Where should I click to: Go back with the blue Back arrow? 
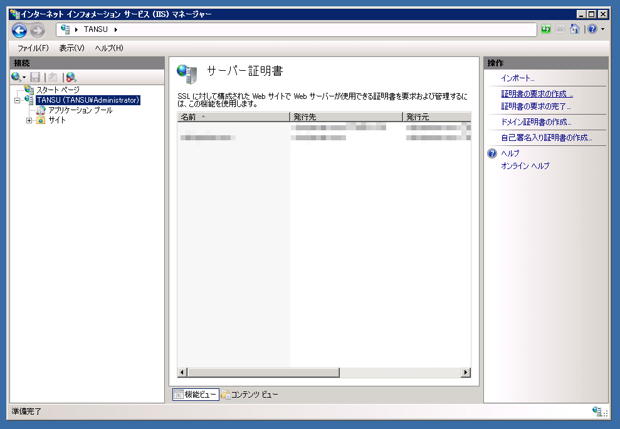tap(19, 30)
